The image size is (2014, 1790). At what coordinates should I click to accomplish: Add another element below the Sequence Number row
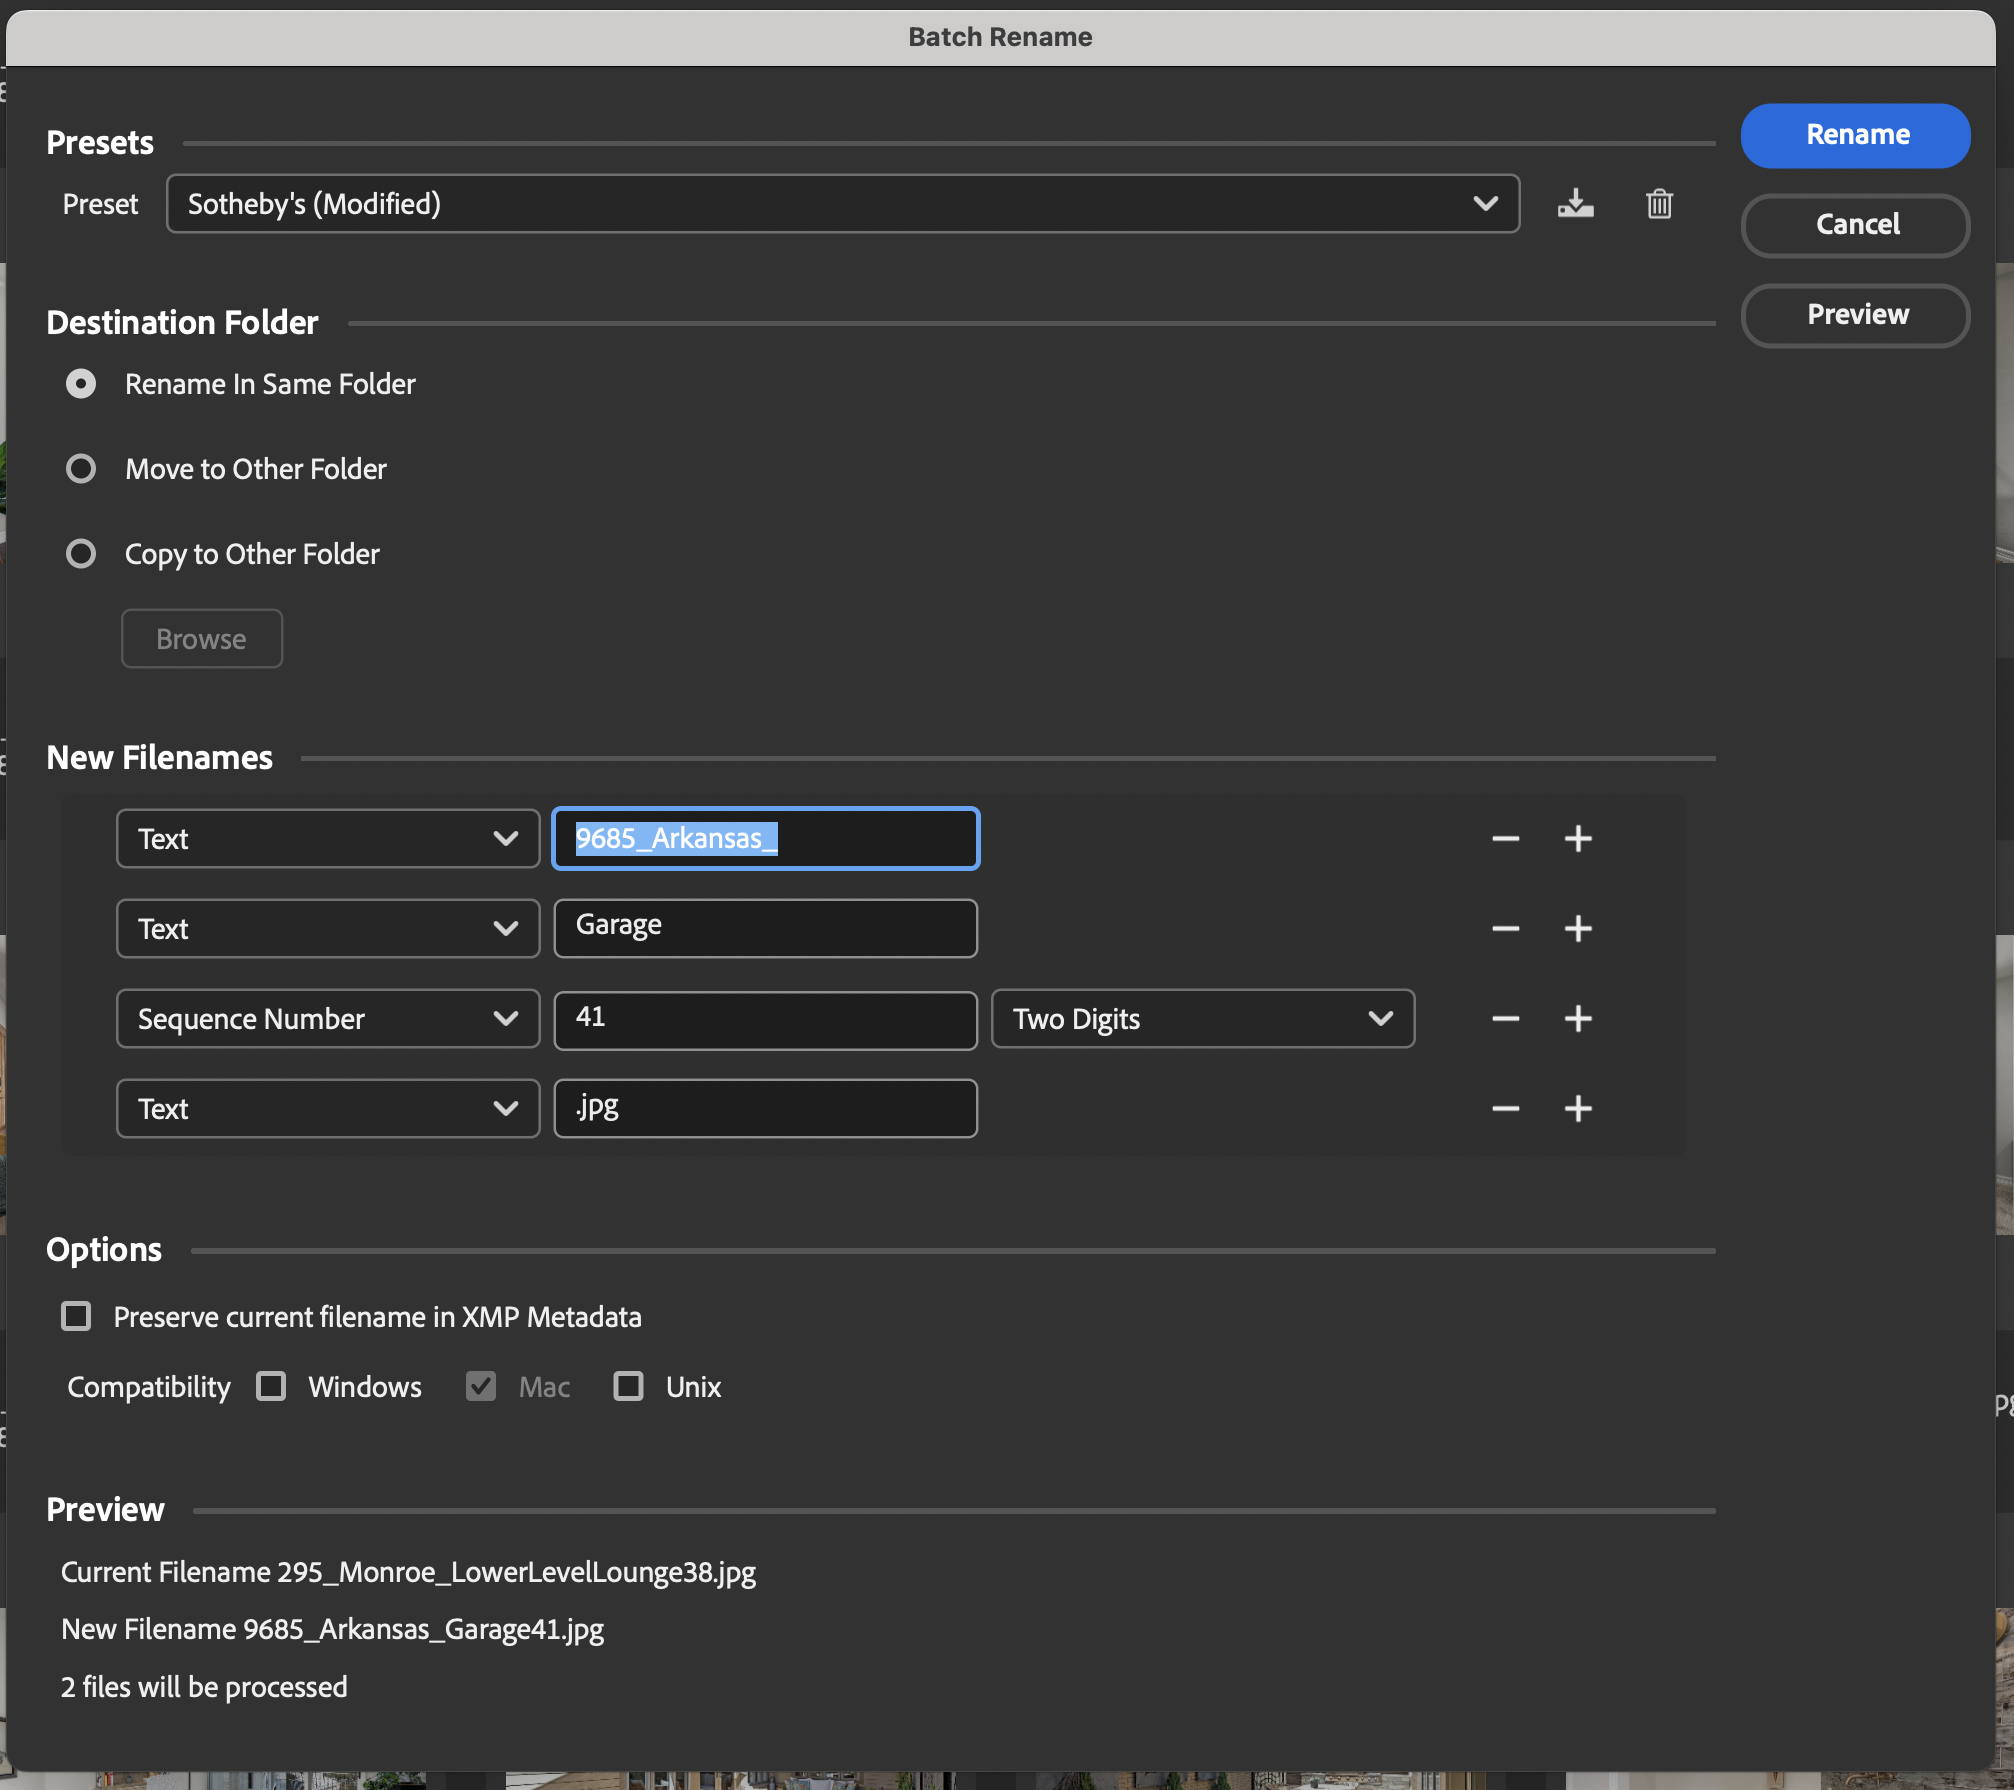1578,1018
